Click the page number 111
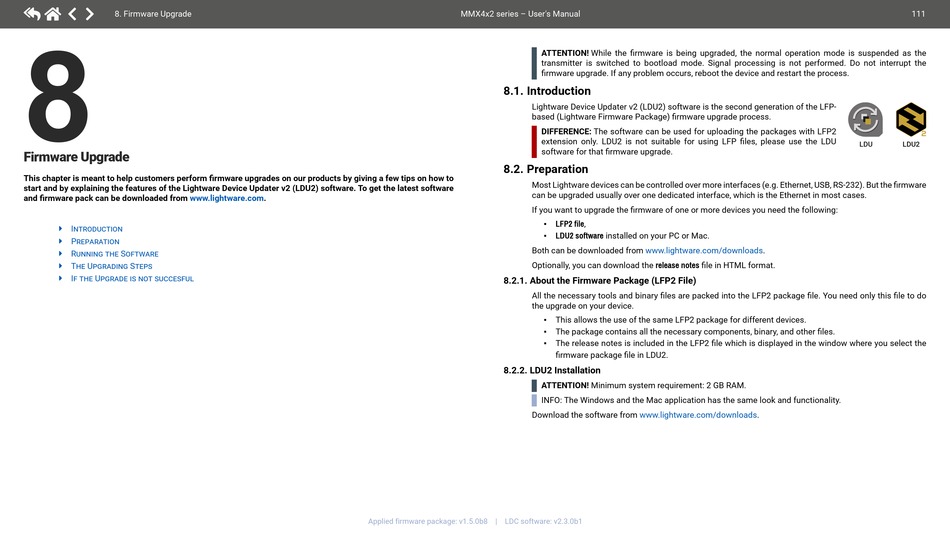Viewport: 950px width, 533px height. click(918, 14)
